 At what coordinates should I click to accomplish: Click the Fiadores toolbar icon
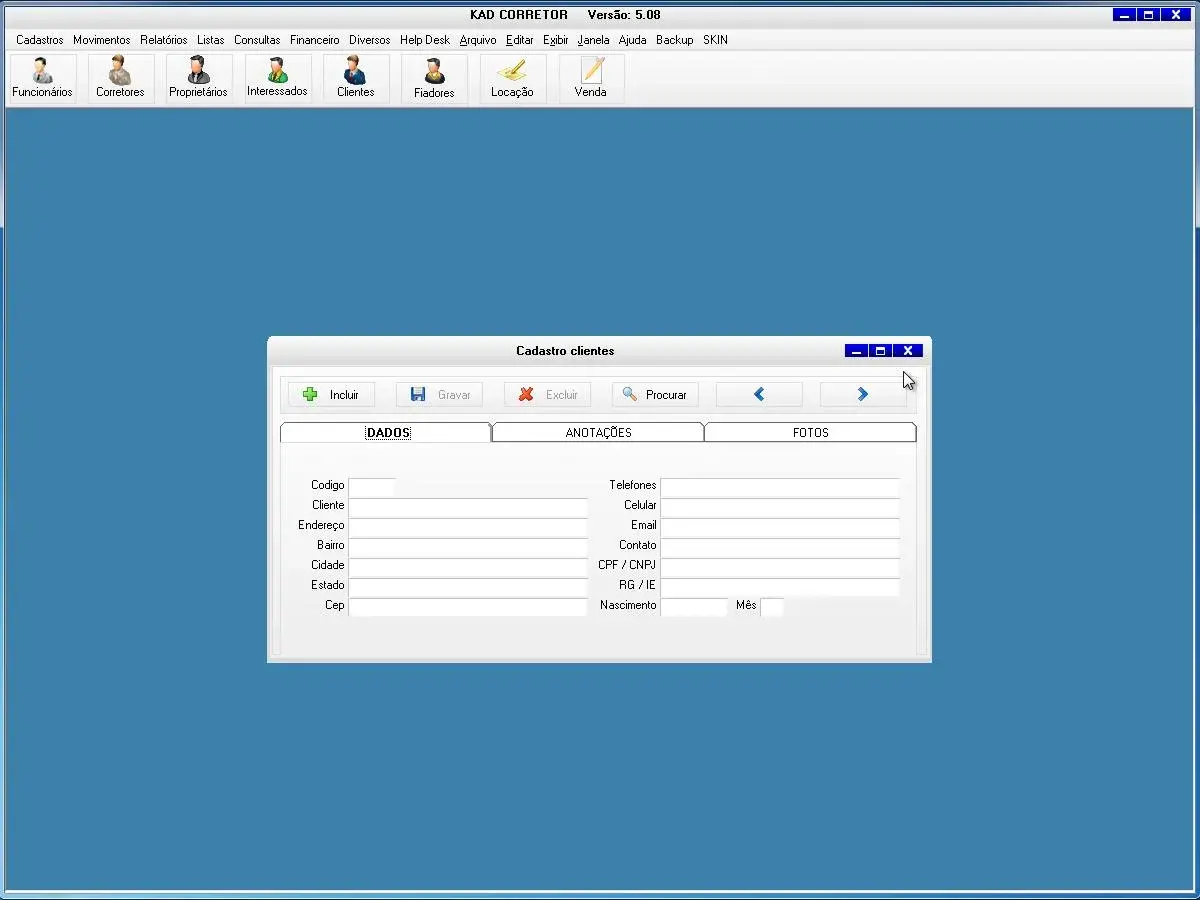[x=434, y=78]
